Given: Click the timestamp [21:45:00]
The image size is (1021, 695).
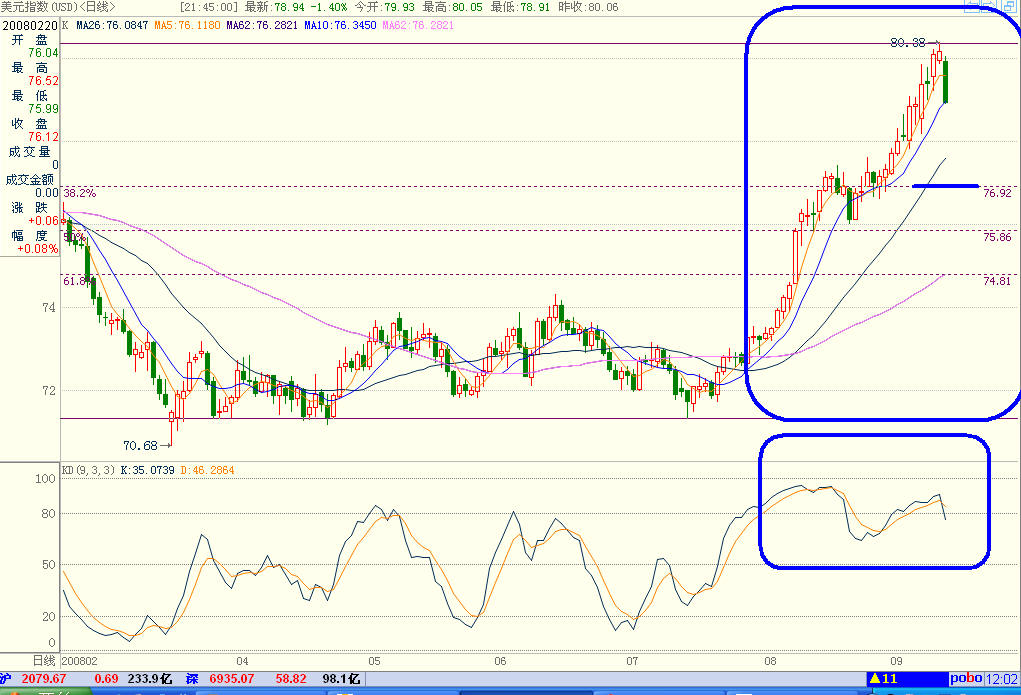Looking at the screenshot, I should 209,7.
